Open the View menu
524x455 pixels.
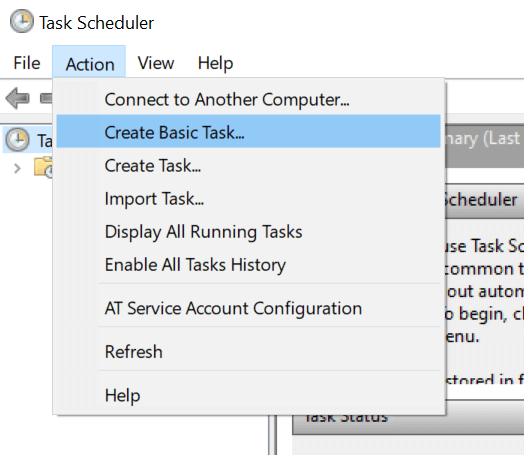pyautogui.click(x=156, y=63)
